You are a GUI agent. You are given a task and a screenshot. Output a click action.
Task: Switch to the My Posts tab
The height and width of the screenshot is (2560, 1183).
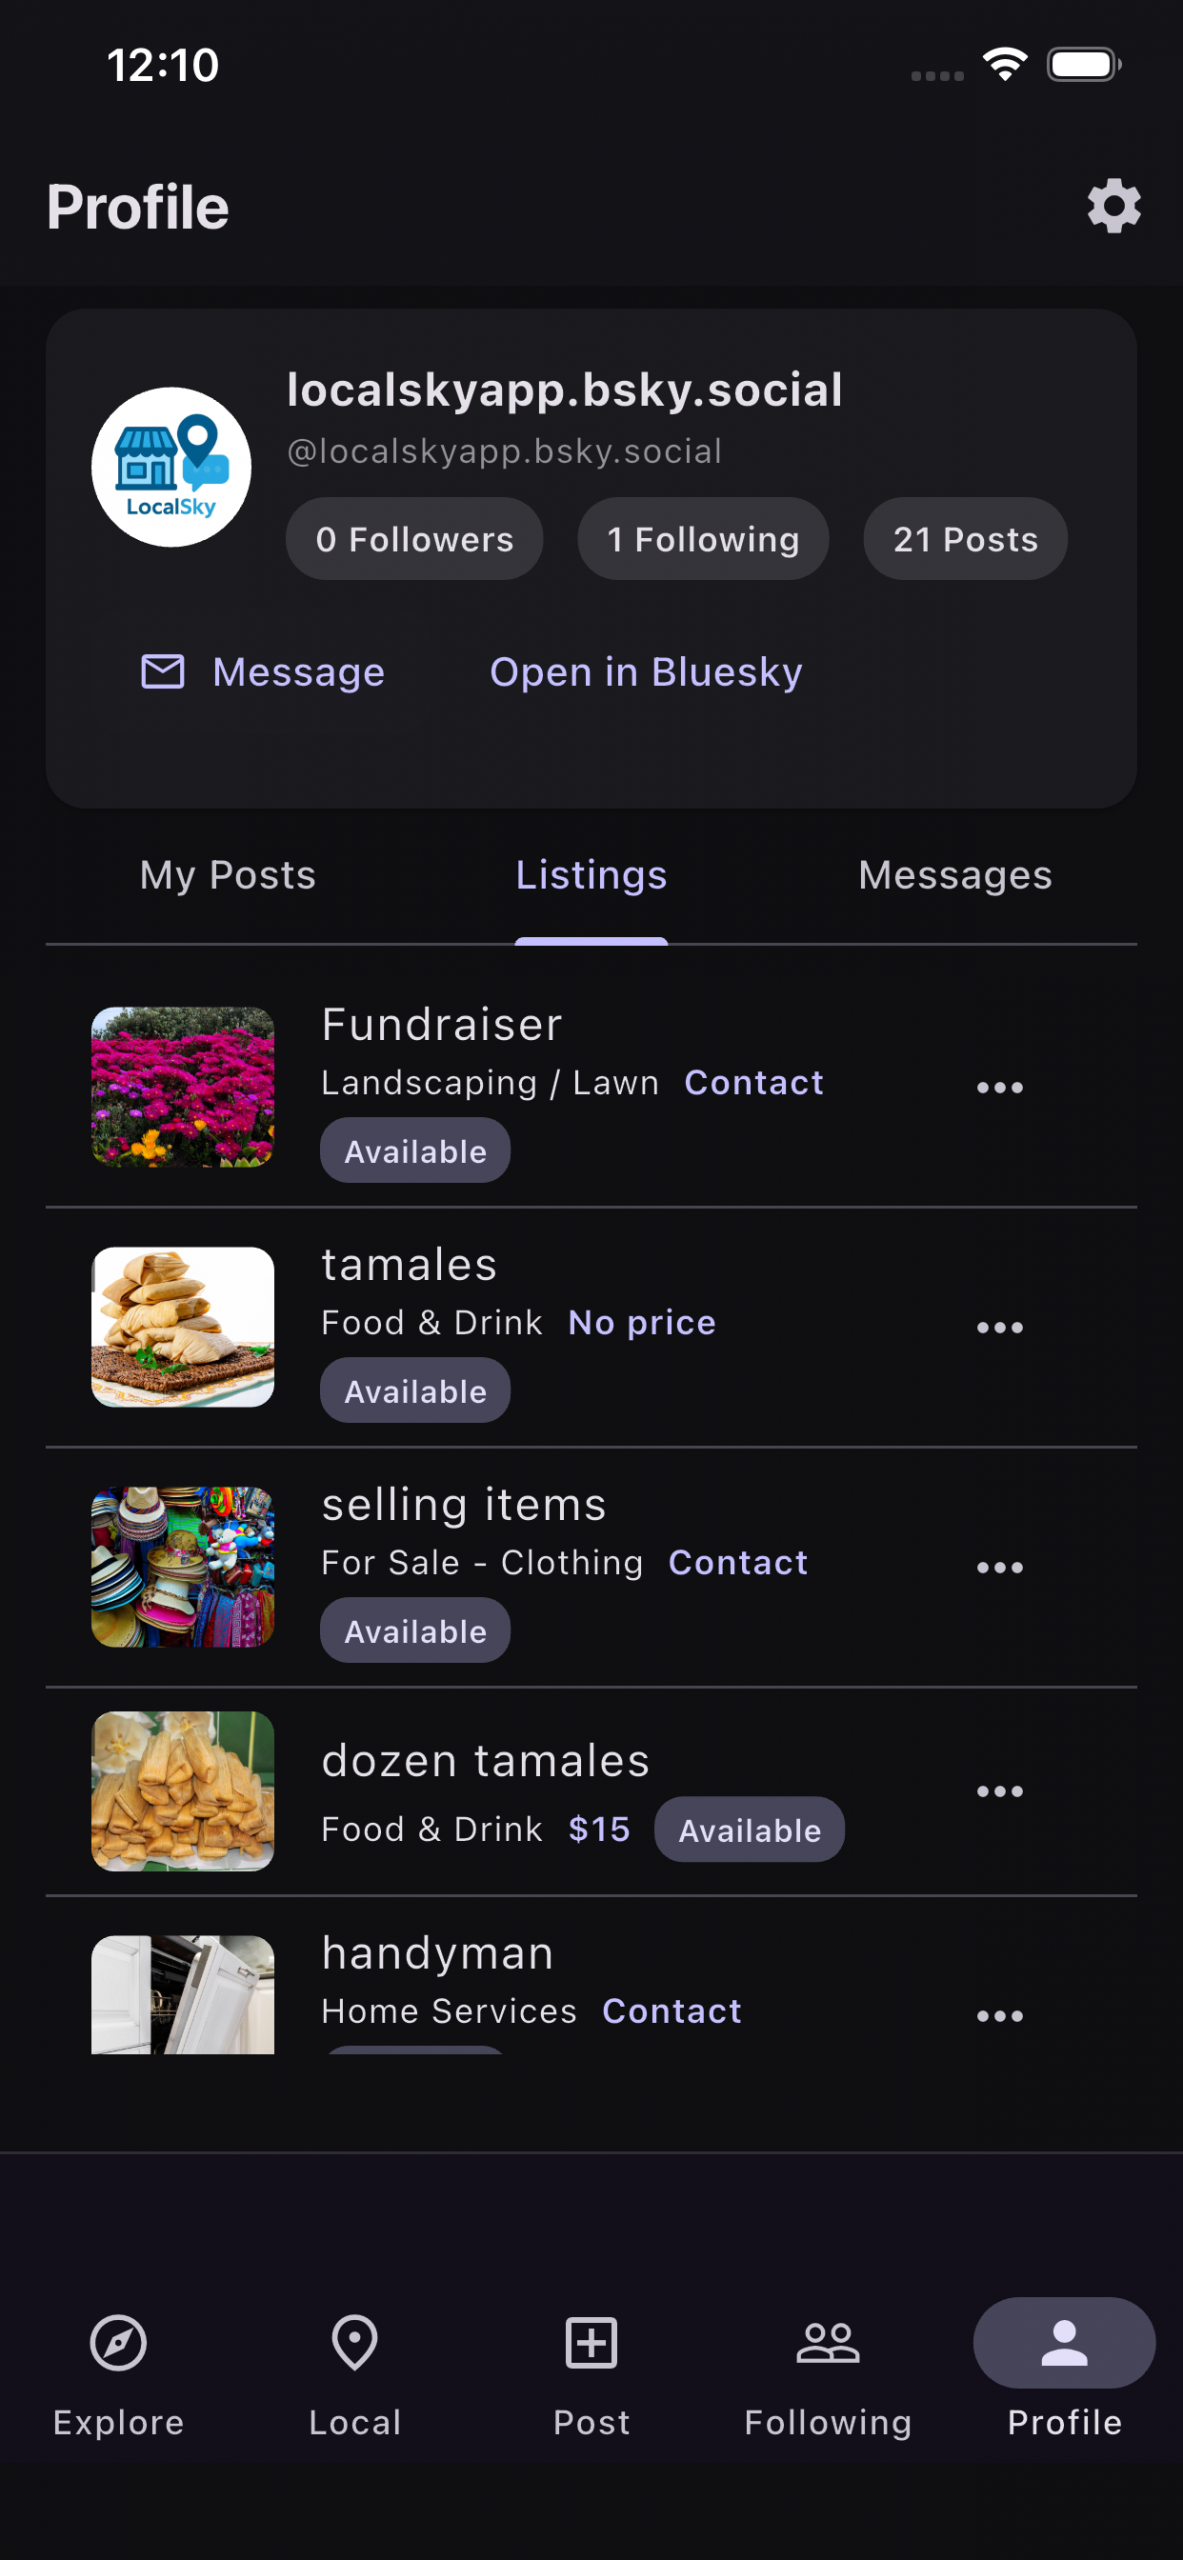[228, 875]
